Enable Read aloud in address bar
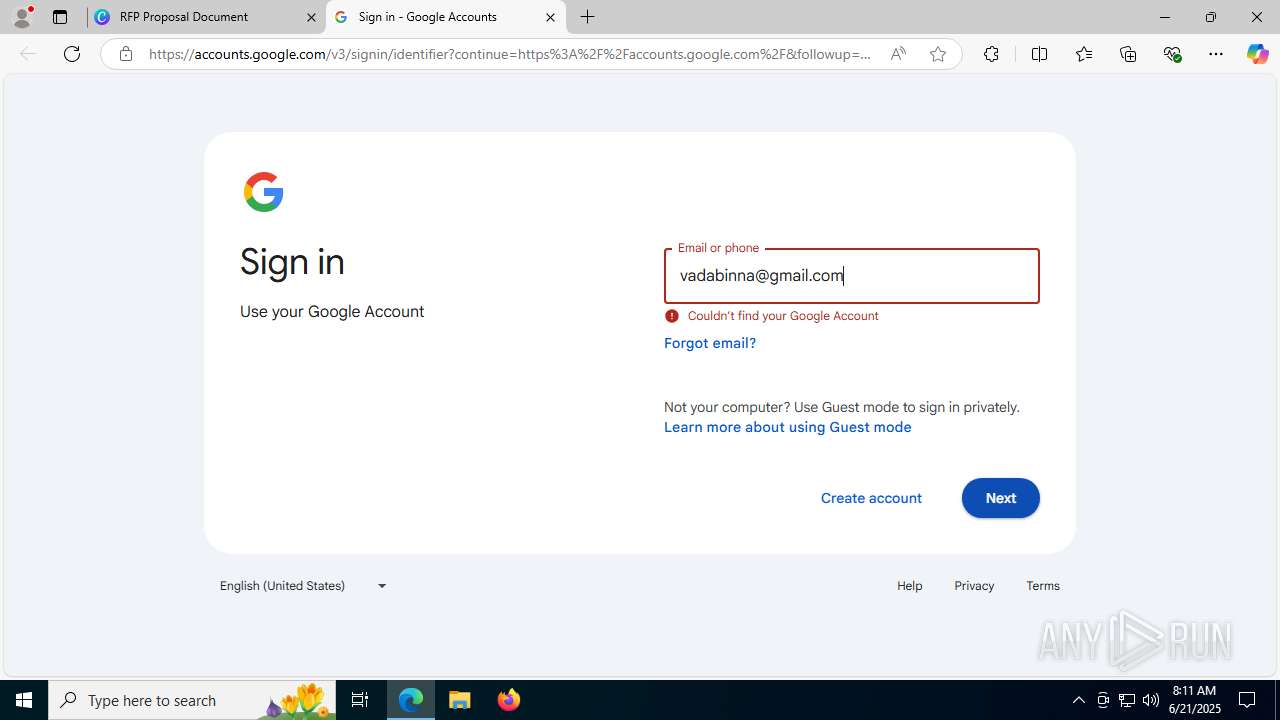1280x720 pixels. click(898, 54)
